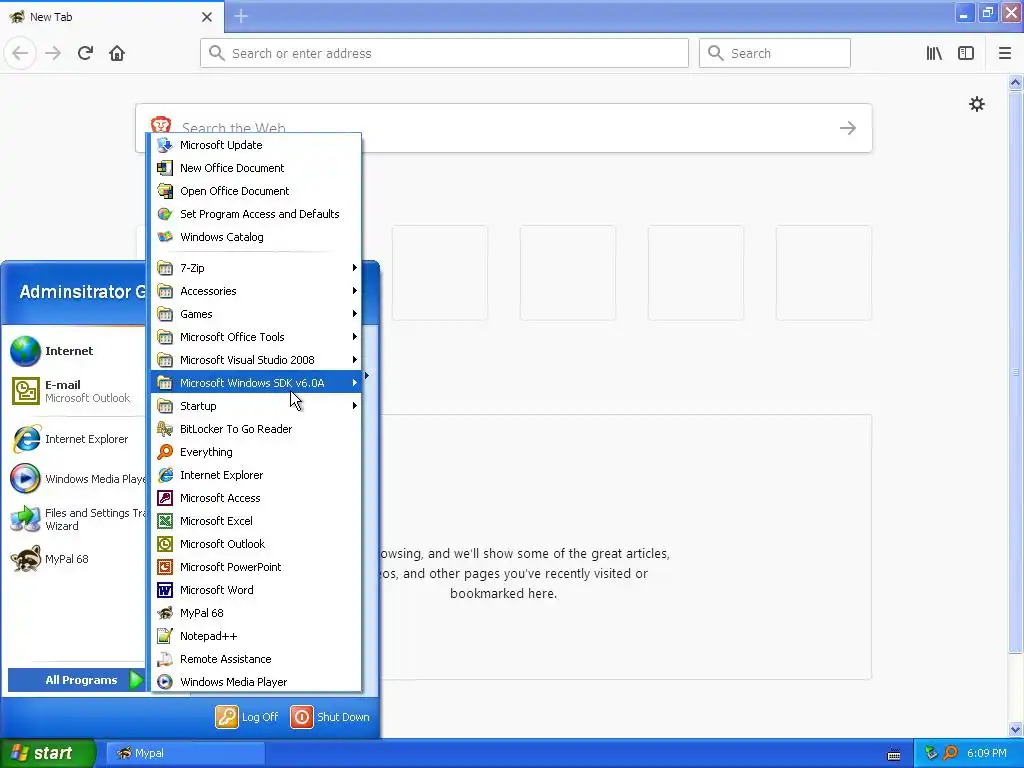Go back with the back arrow
The height and width of the screenshot is (768, 1024).
click(x=20, y=53)
